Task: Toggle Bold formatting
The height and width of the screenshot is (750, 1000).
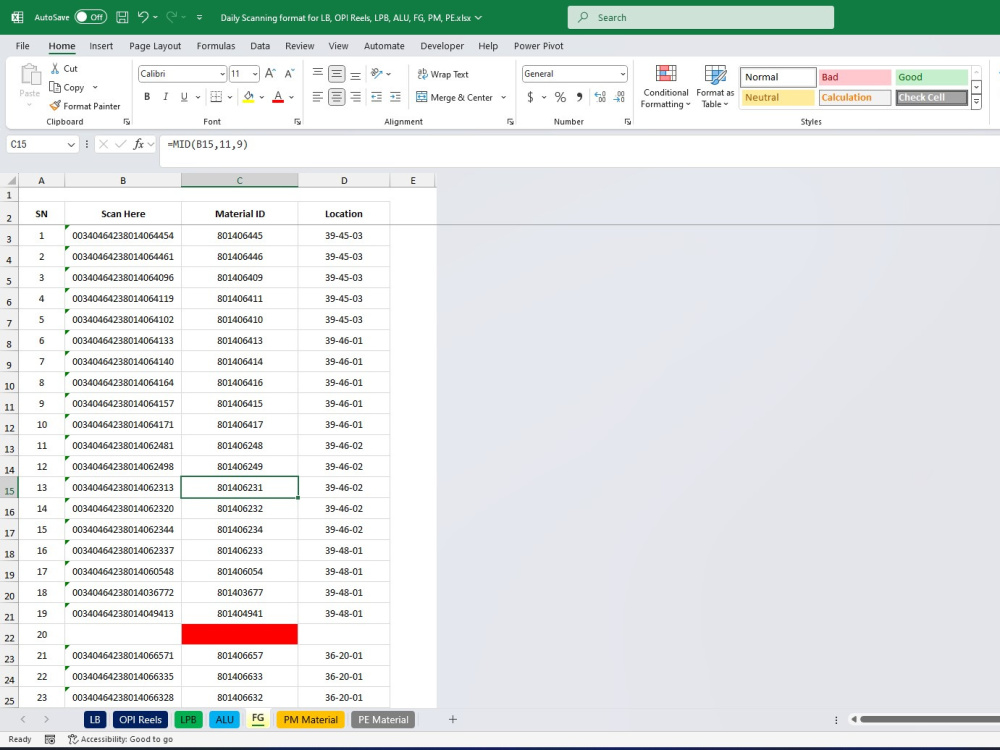Action: pos(147,97)
